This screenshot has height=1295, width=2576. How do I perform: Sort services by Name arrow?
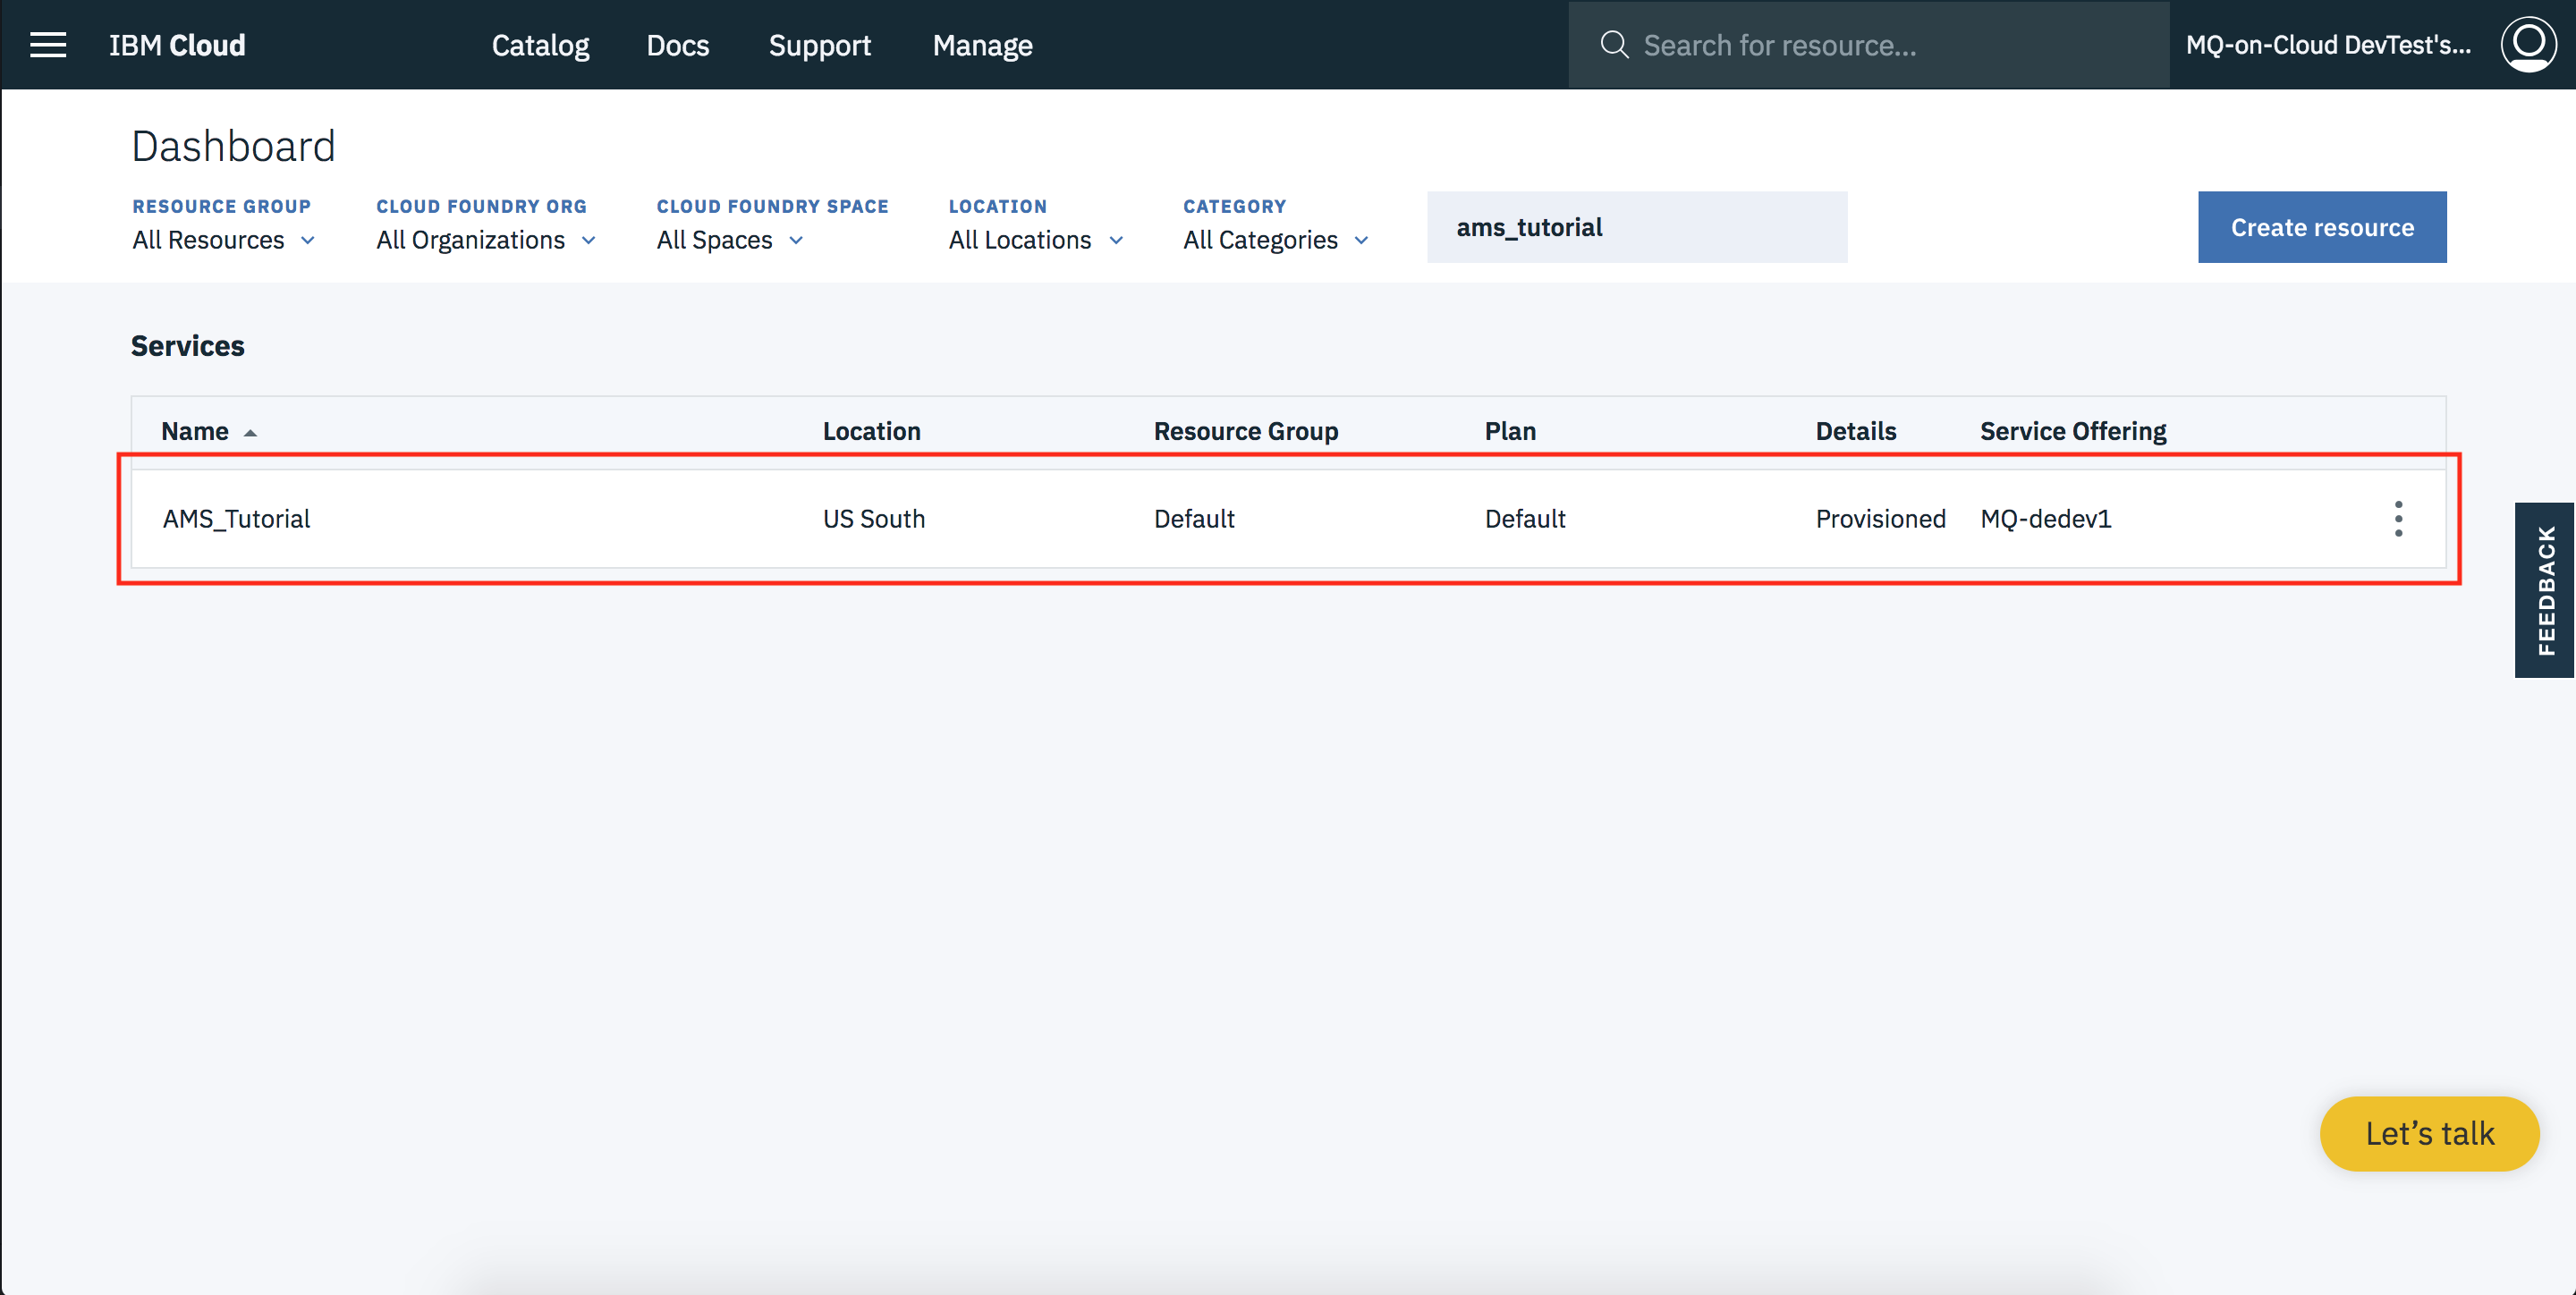coord(251,433)
